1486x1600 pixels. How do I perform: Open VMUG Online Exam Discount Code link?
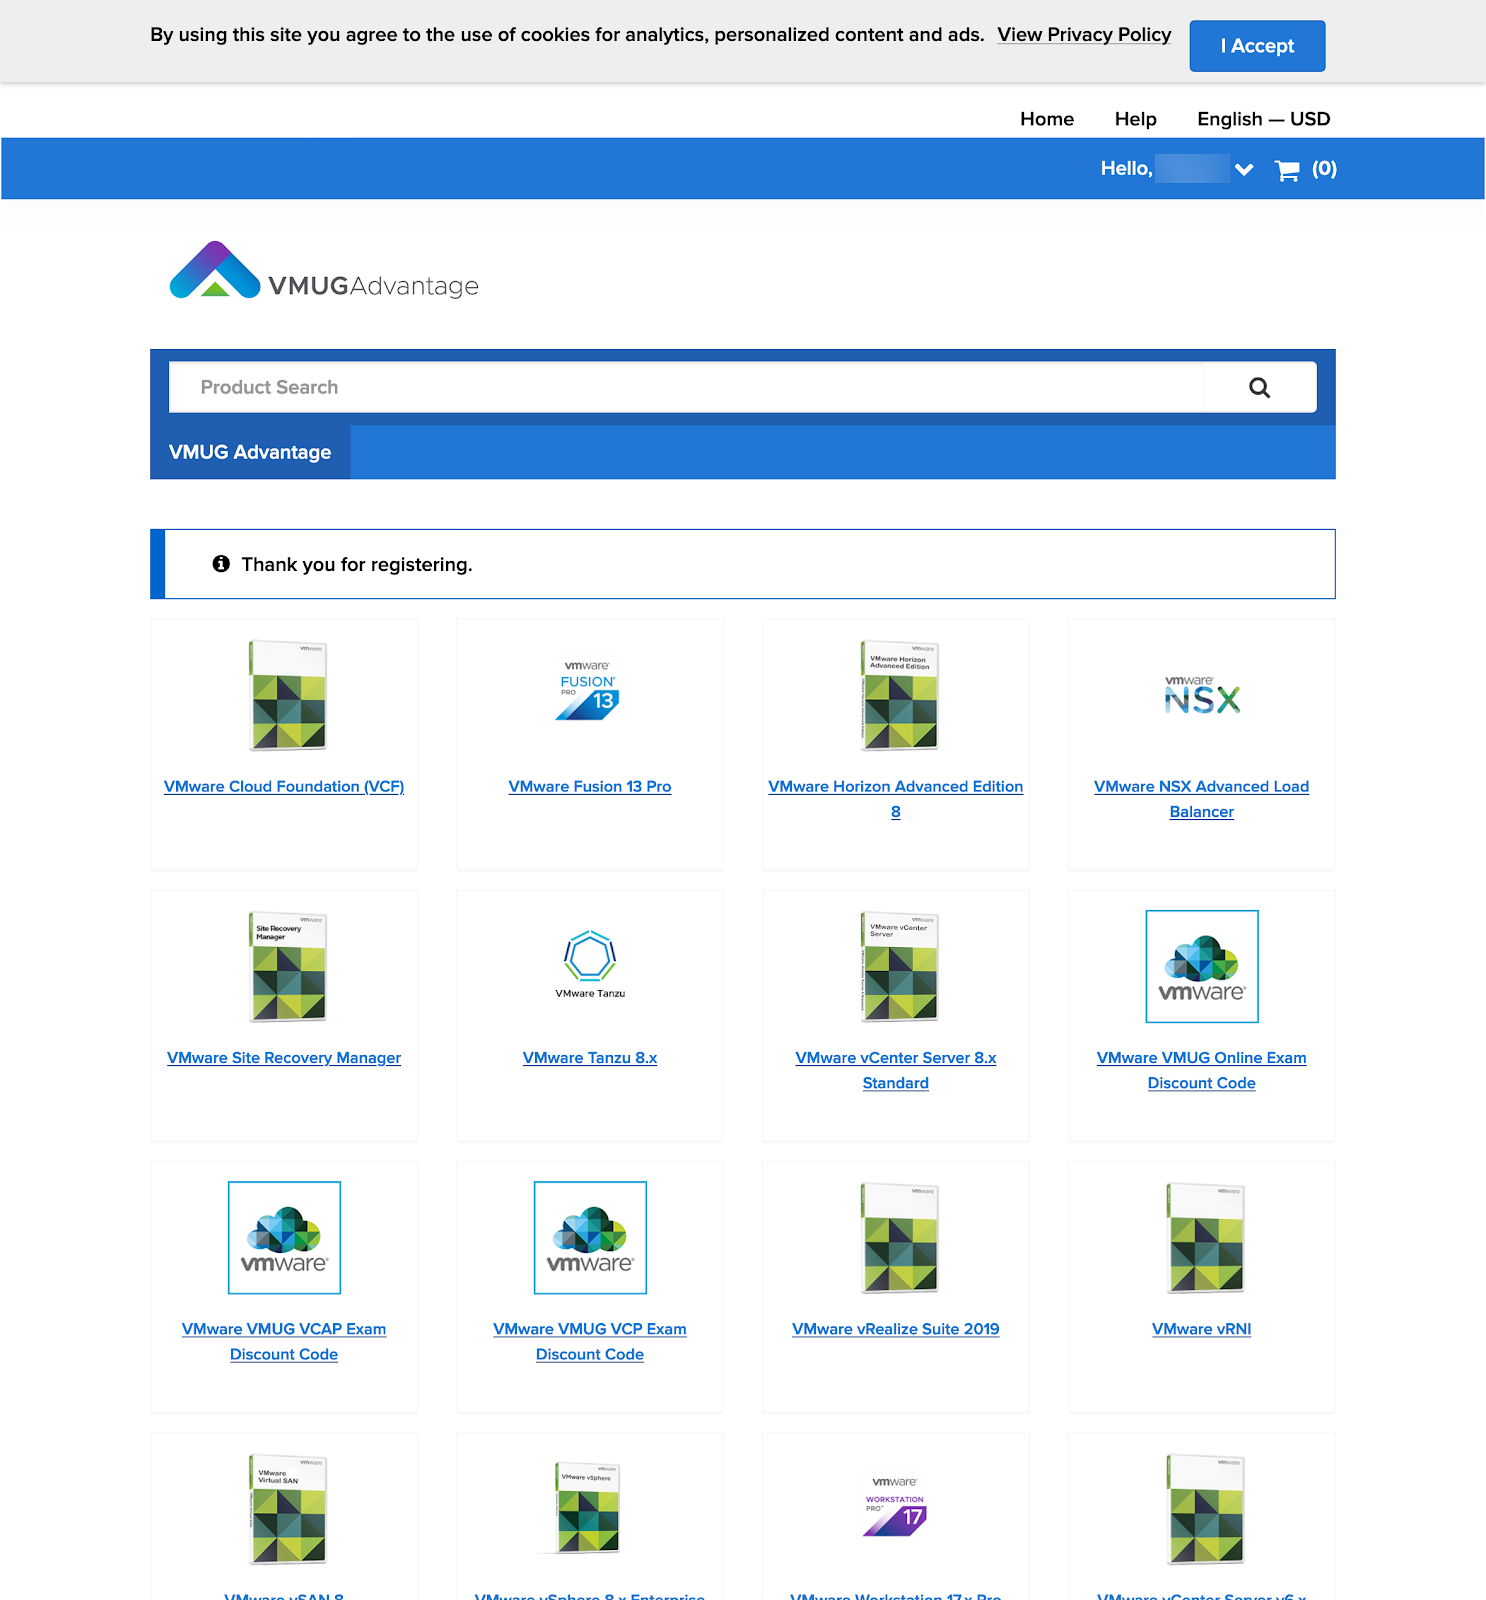pyautogui.click(x=1202, y=1070)
